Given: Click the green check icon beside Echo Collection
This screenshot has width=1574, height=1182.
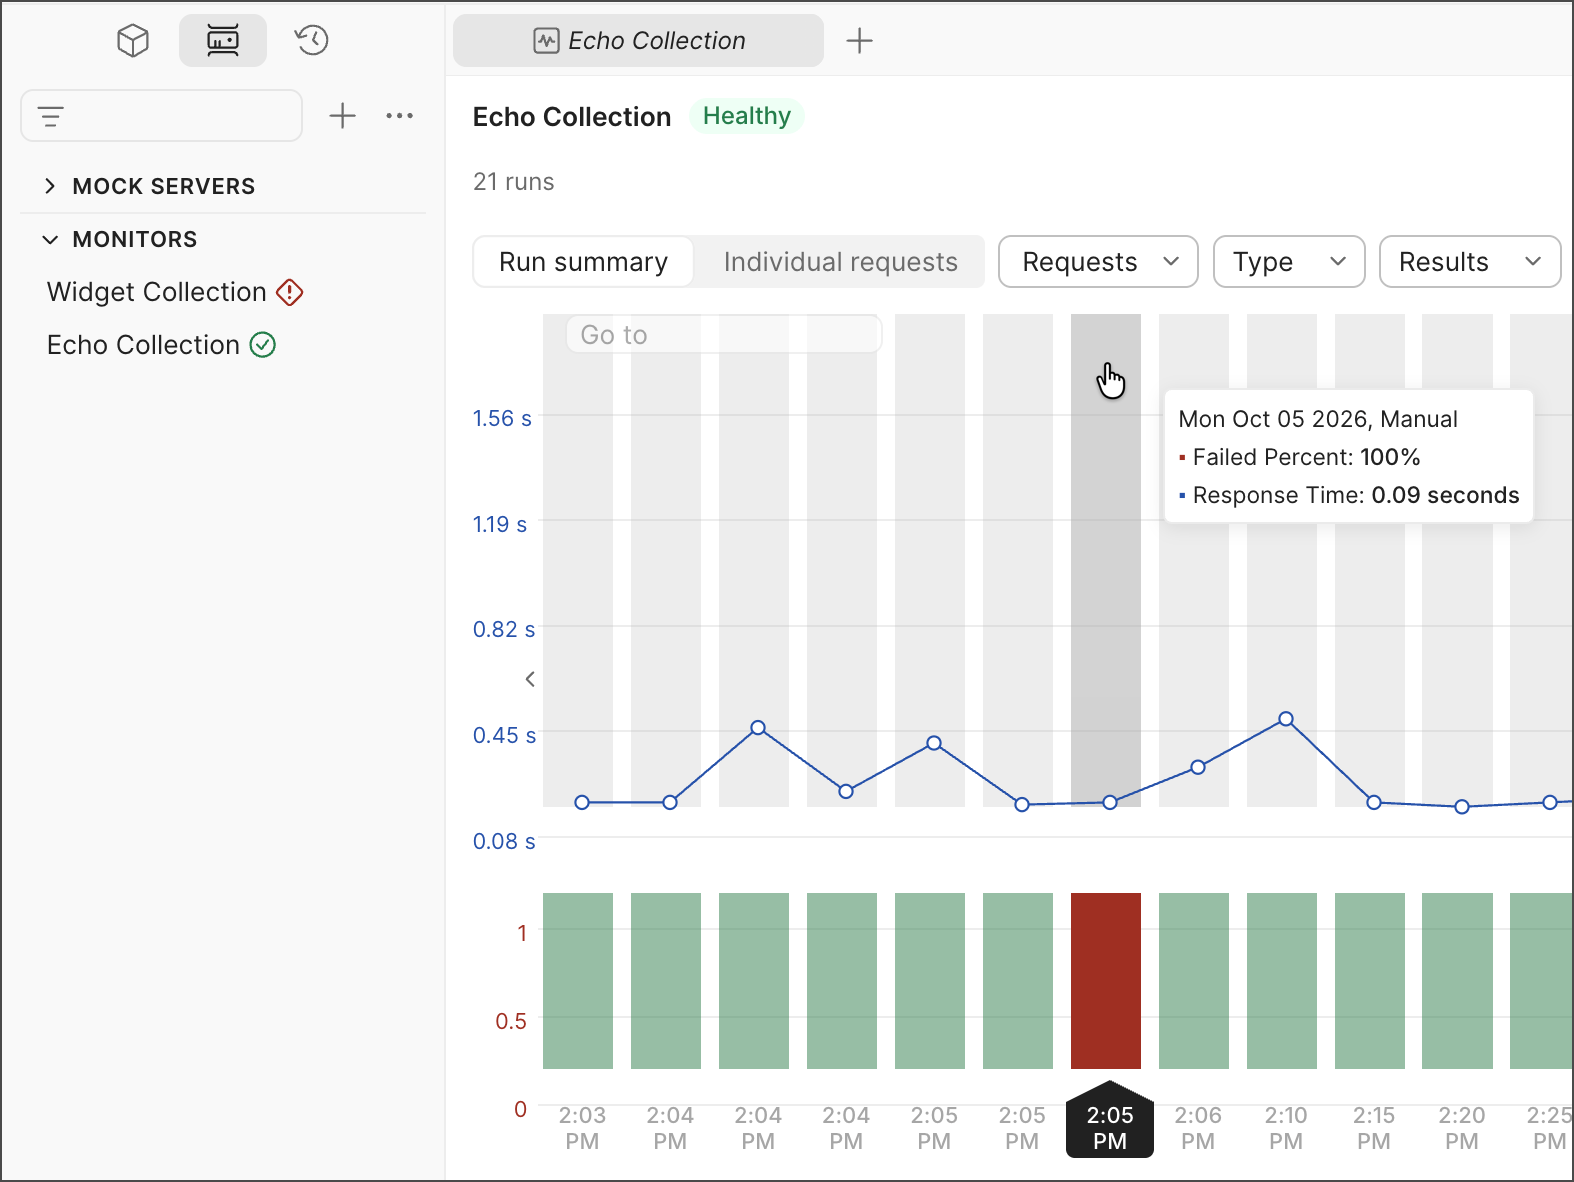Looking at the screenshot, I should [263, 345].
